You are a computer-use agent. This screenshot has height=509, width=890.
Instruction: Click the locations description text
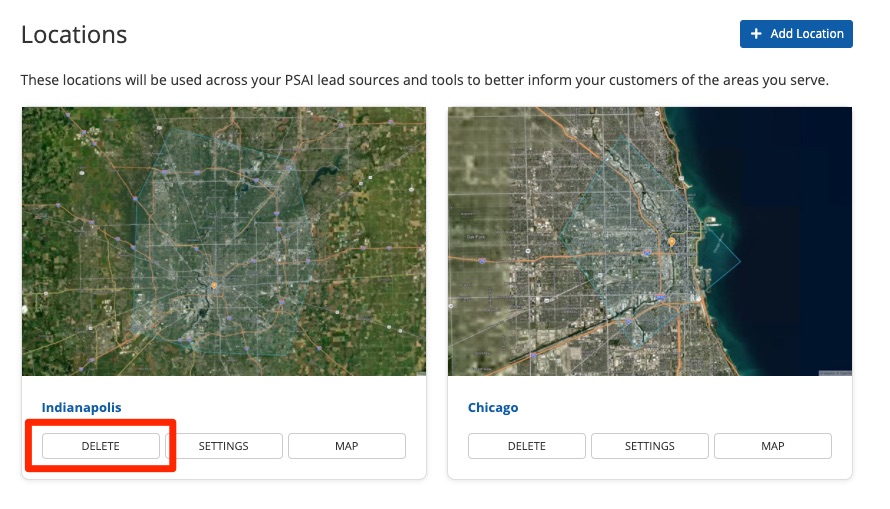click(424, 80)
